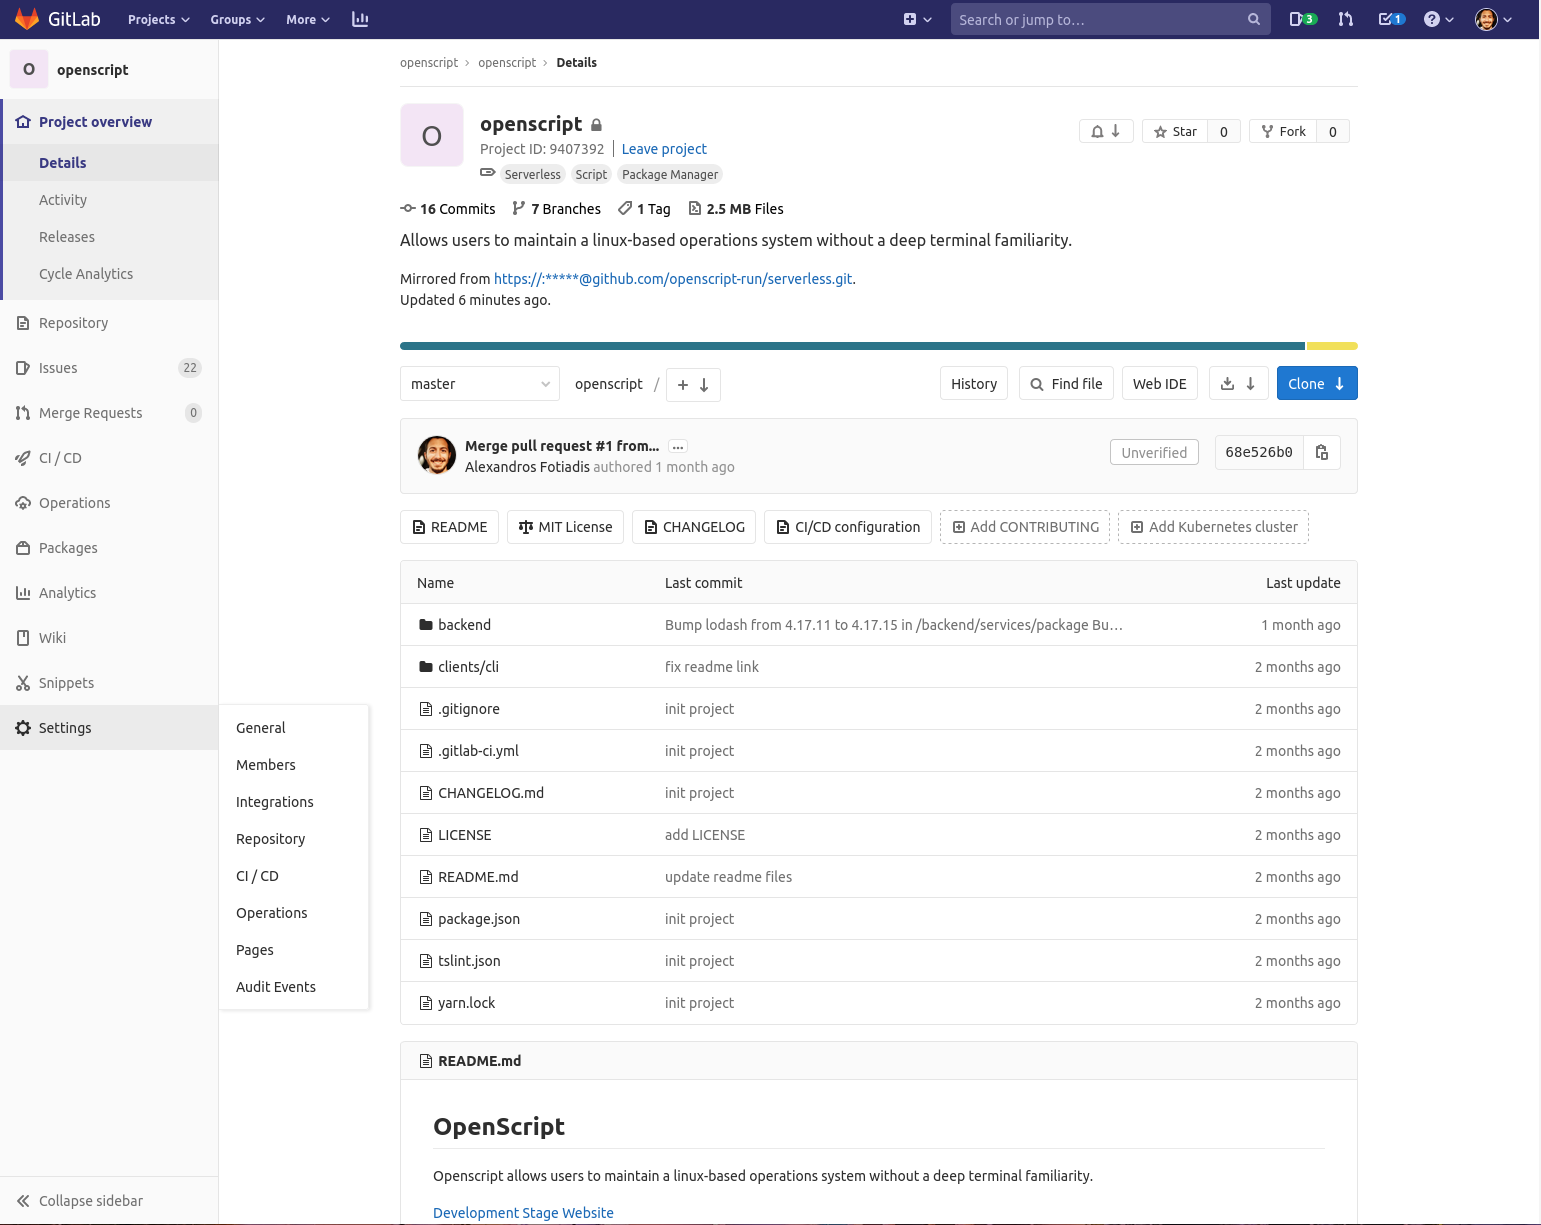1541x1225 pixels.
Task: Click the 7 Branches link
Action: pyautogui.click(x=556, y=209)
